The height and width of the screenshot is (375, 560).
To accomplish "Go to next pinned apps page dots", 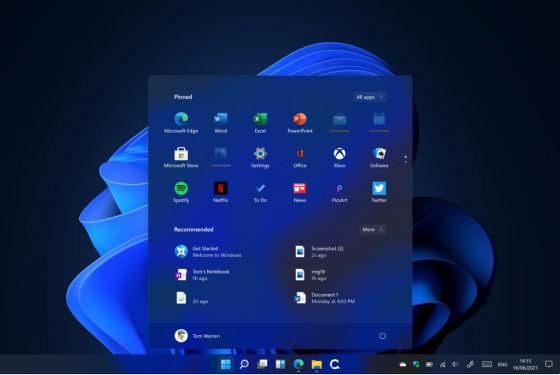I will pyautogui.click(x=405, y=160).
